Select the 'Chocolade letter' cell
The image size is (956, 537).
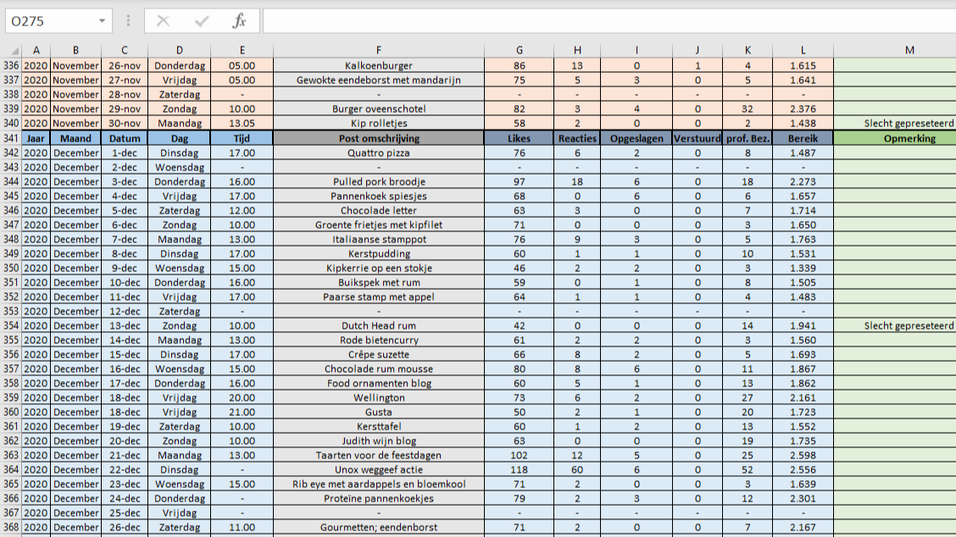tap(379, 210)
